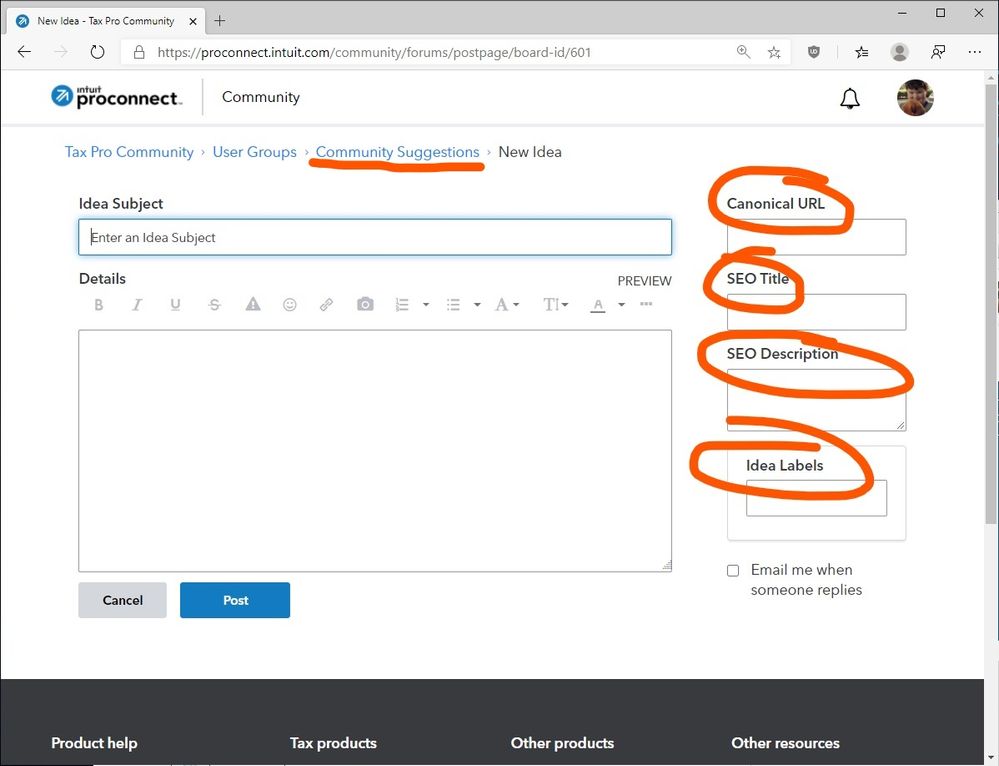Viewport: 999px width, 766px height.
Task: Enable 'Email me when someone replies' checkbox
Action: click(x=733, y=570)
